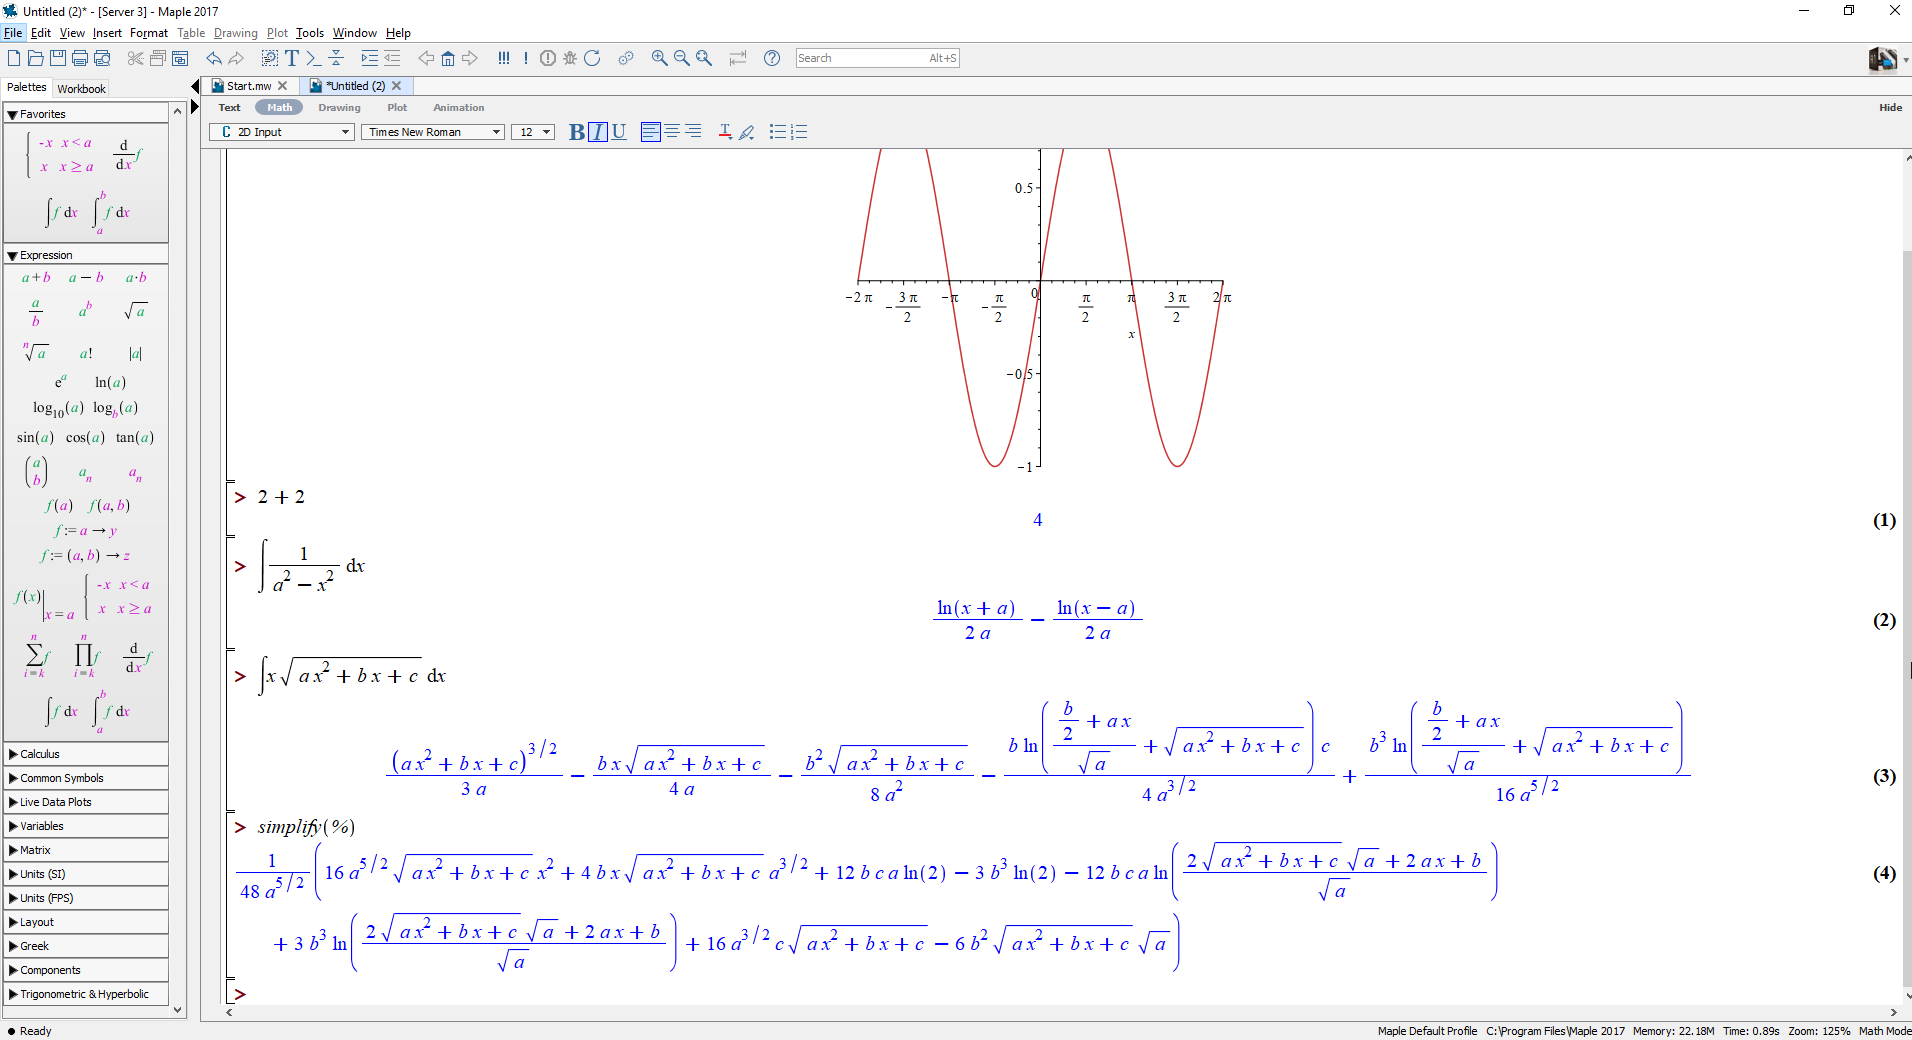Indent the selection with the indent icon
The width and height of the screenshot is (1912, 1040).
coord(370,58)
